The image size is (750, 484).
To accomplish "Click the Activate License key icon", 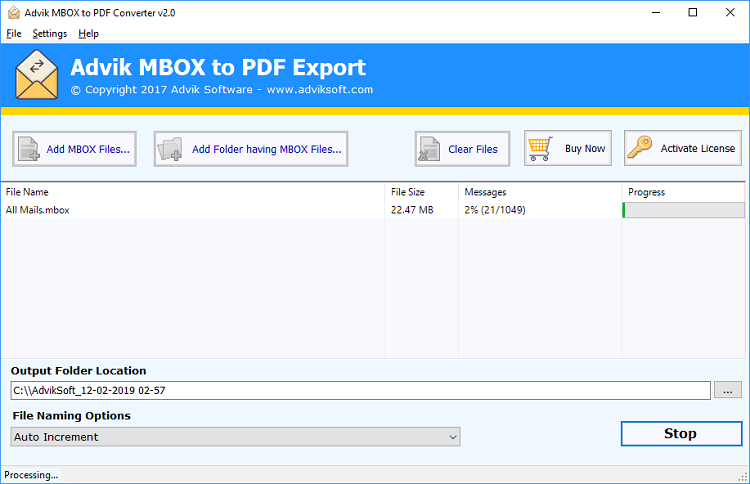I will pyautogui.click(x=640, y=147).
